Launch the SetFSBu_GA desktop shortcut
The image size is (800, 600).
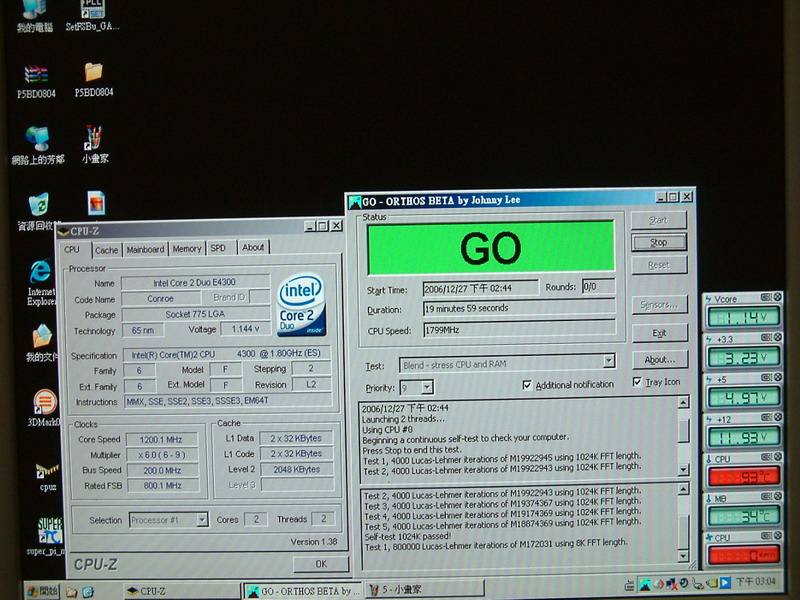(92, 15)
